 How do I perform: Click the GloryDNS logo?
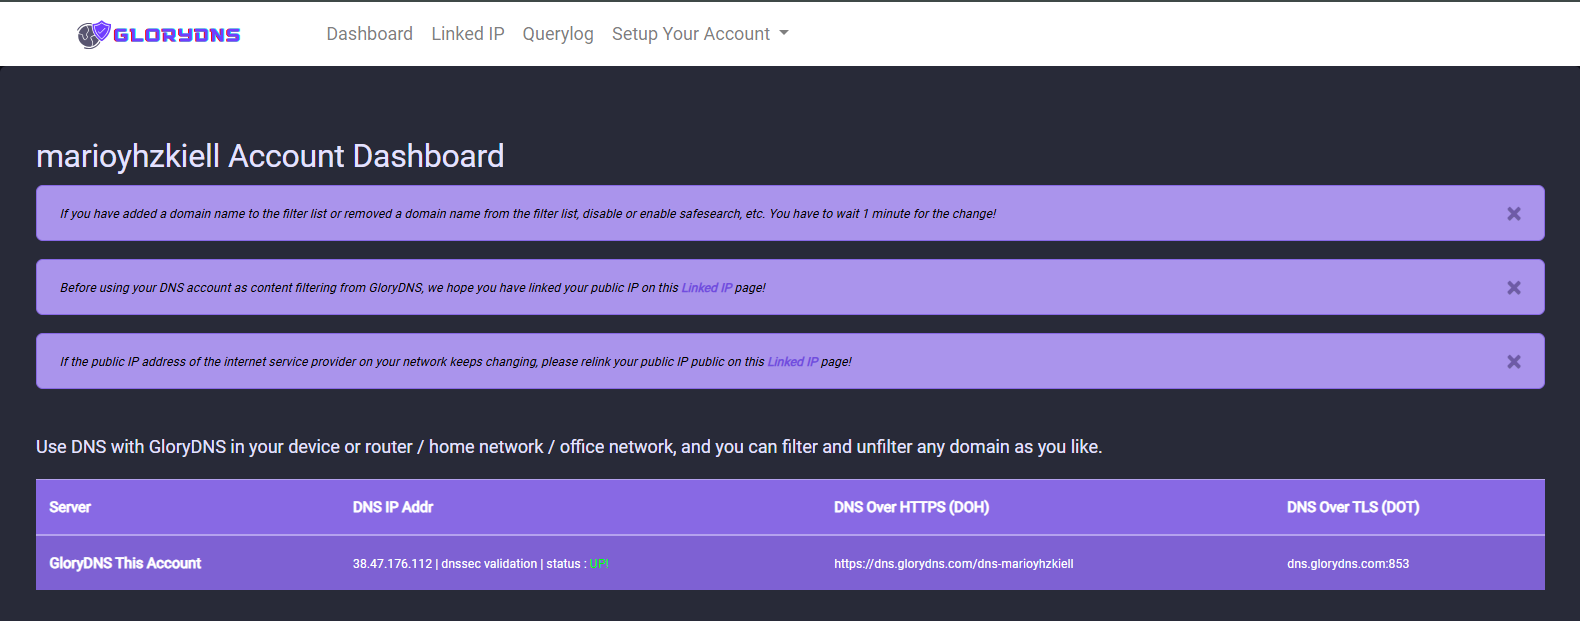point(159,35)
